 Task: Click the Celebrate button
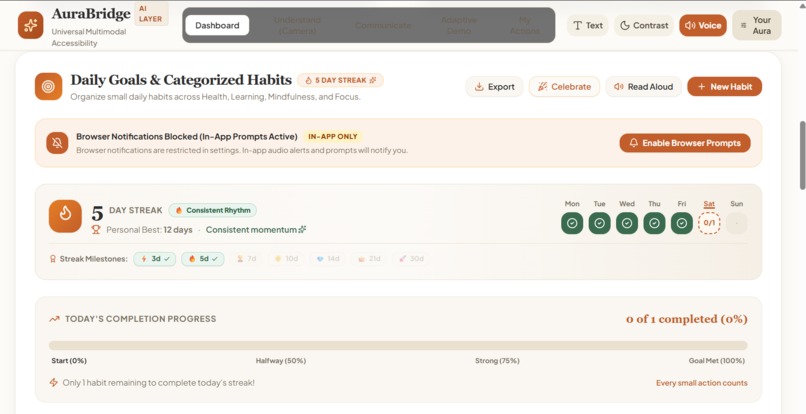(564, 86)
